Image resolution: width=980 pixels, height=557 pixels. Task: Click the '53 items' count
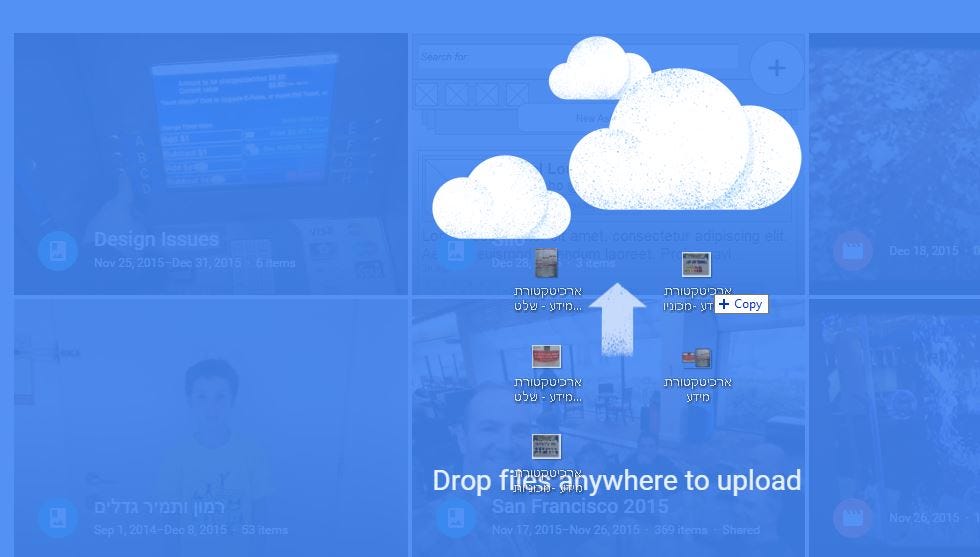(264, 529)
